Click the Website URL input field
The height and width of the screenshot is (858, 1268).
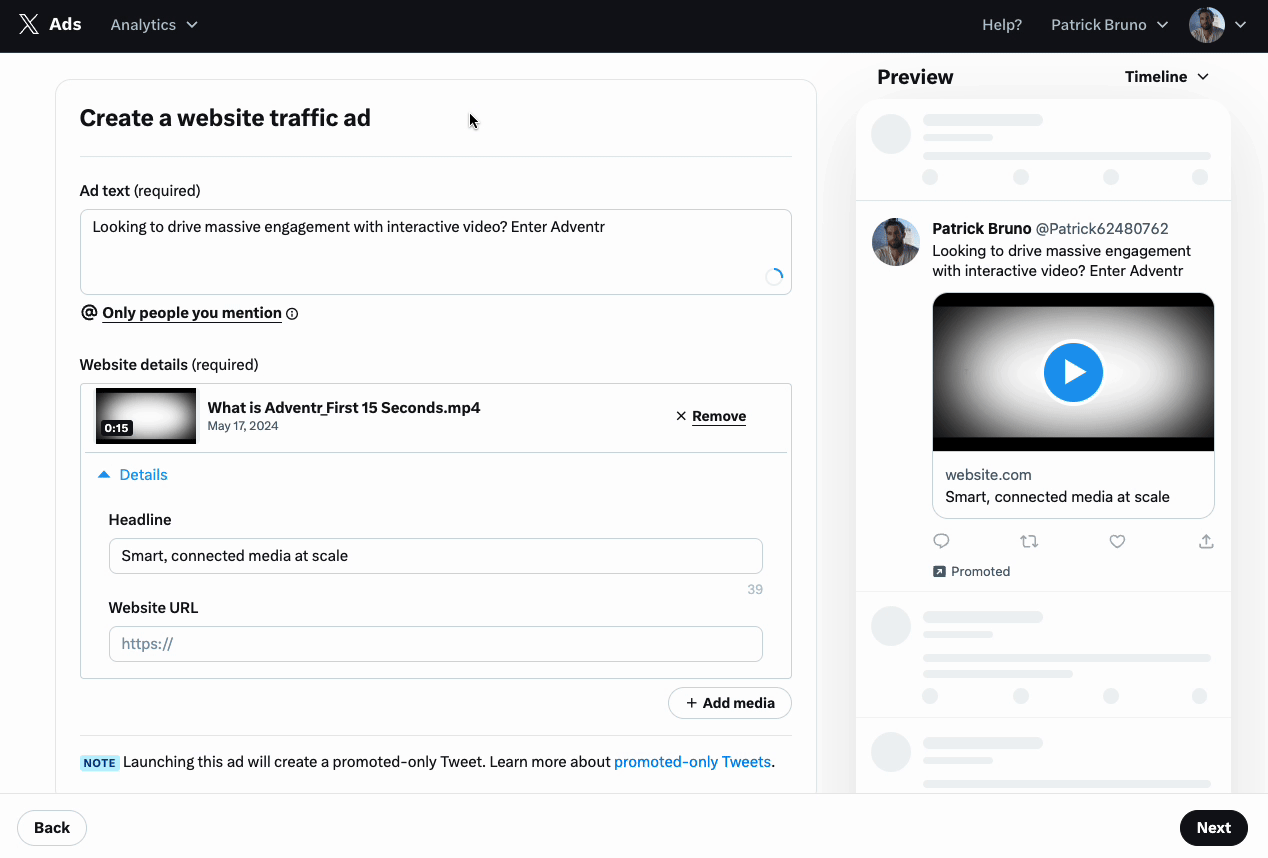436,644
